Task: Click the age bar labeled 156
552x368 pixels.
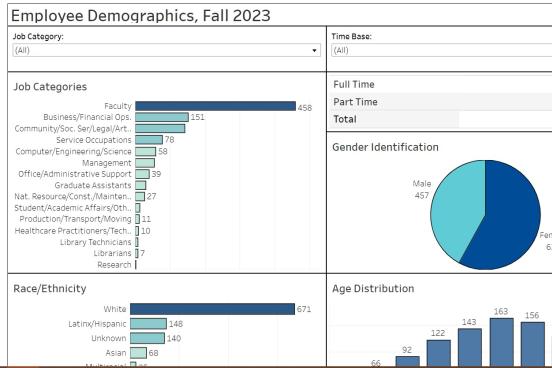Action: 533,344
